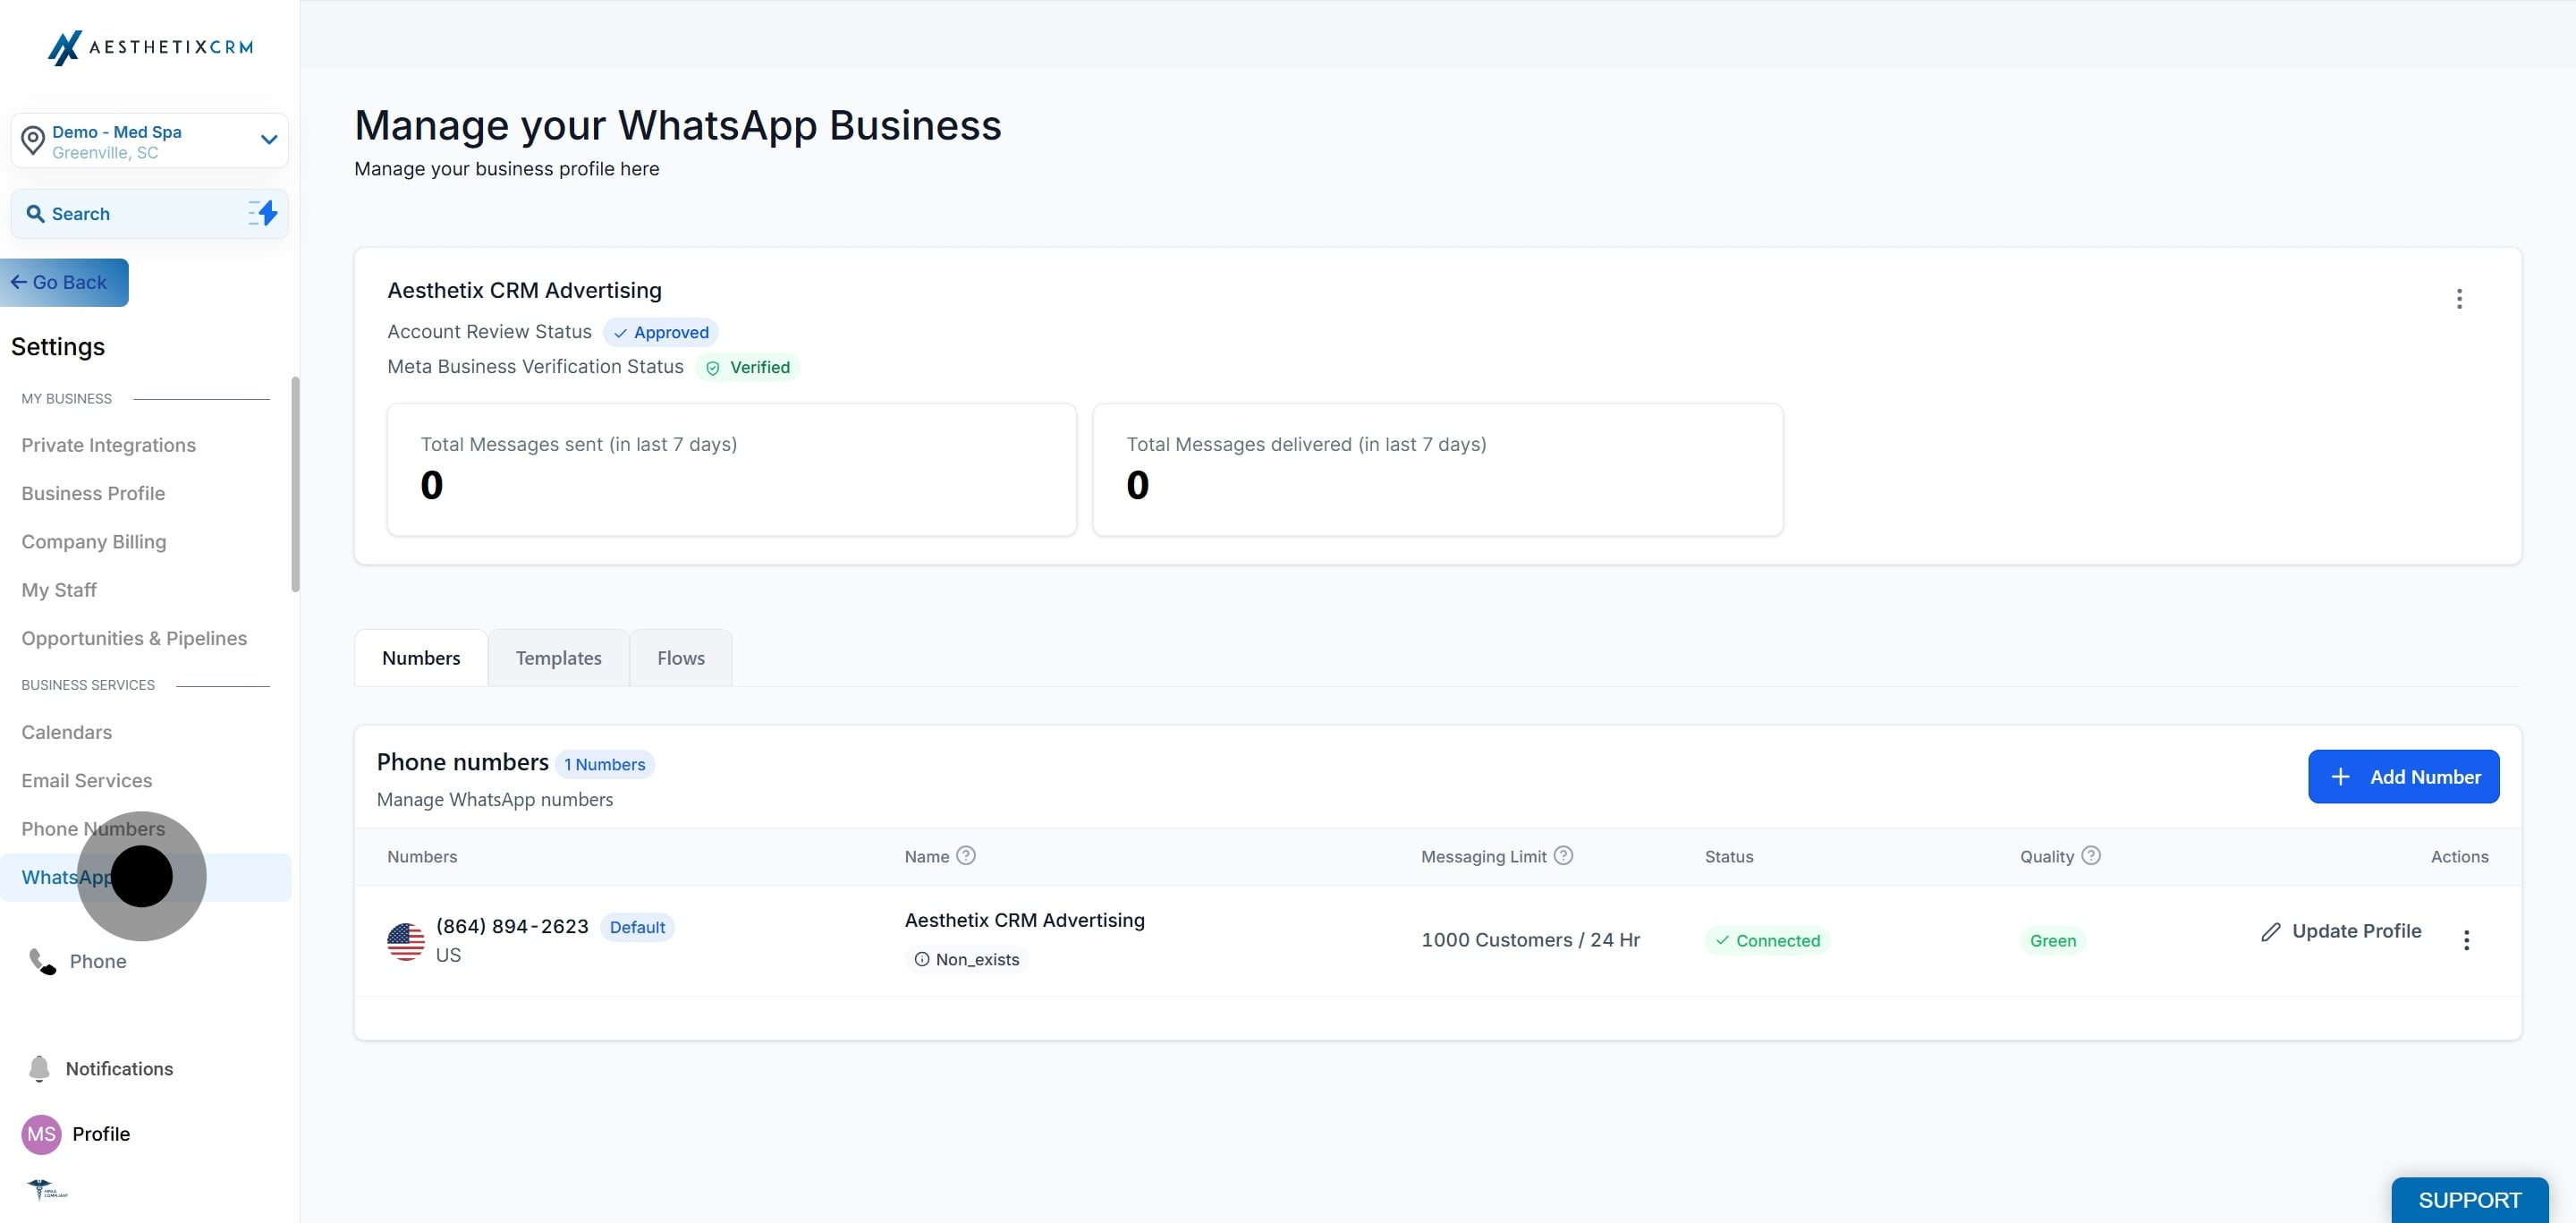Screen dimensions: 2576x1223
Task: Open Business Profile settings
Action: click(93, 494)
